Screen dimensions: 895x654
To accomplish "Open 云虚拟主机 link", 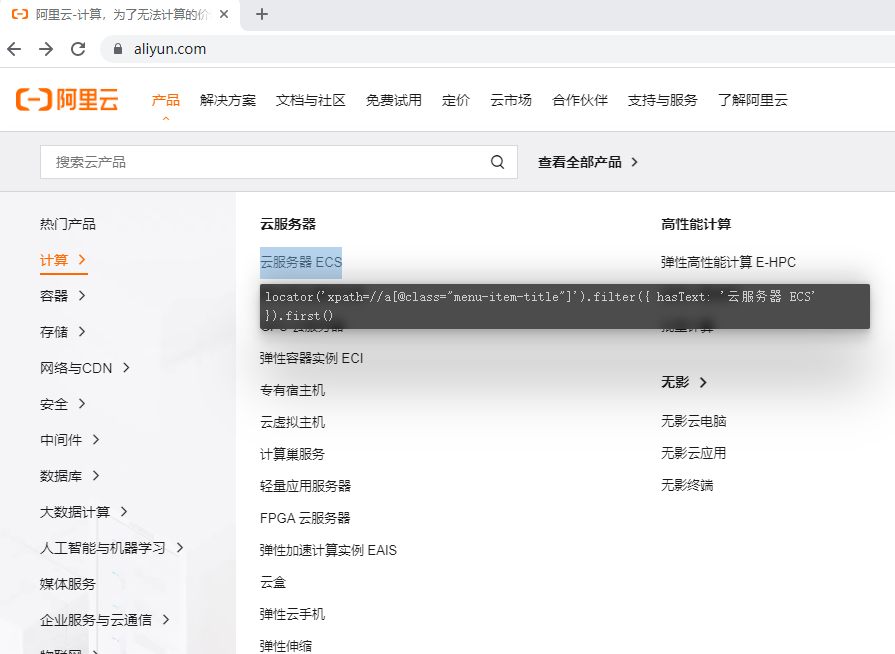I will tap(292, 422).
